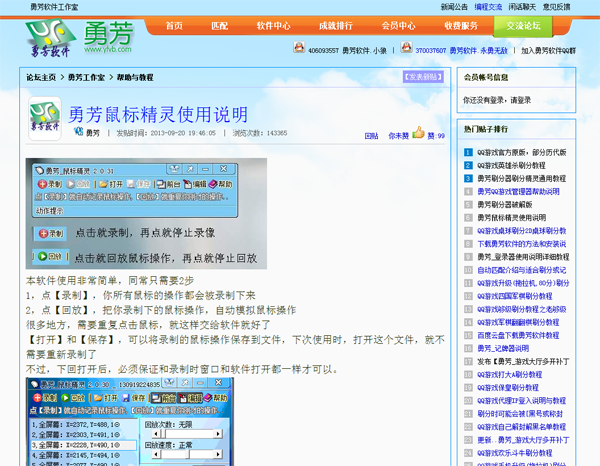Click the author icon beside 勇芳
Screen dimensions: 600x466
coord(78,132)
